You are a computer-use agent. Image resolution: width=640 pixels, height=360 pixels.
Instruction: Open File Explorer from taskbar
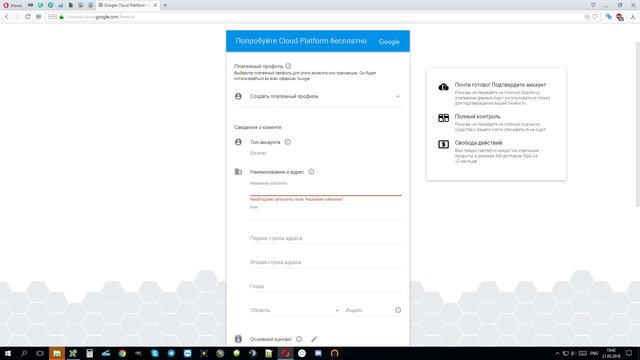(x=57, y=353)
